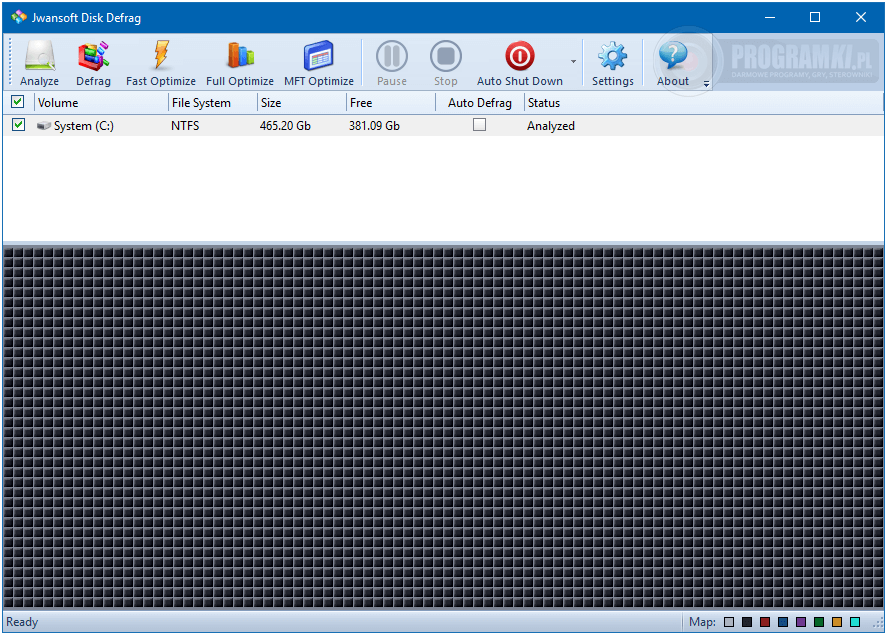Close the Jwansoft Disk Defrag window

860,17
